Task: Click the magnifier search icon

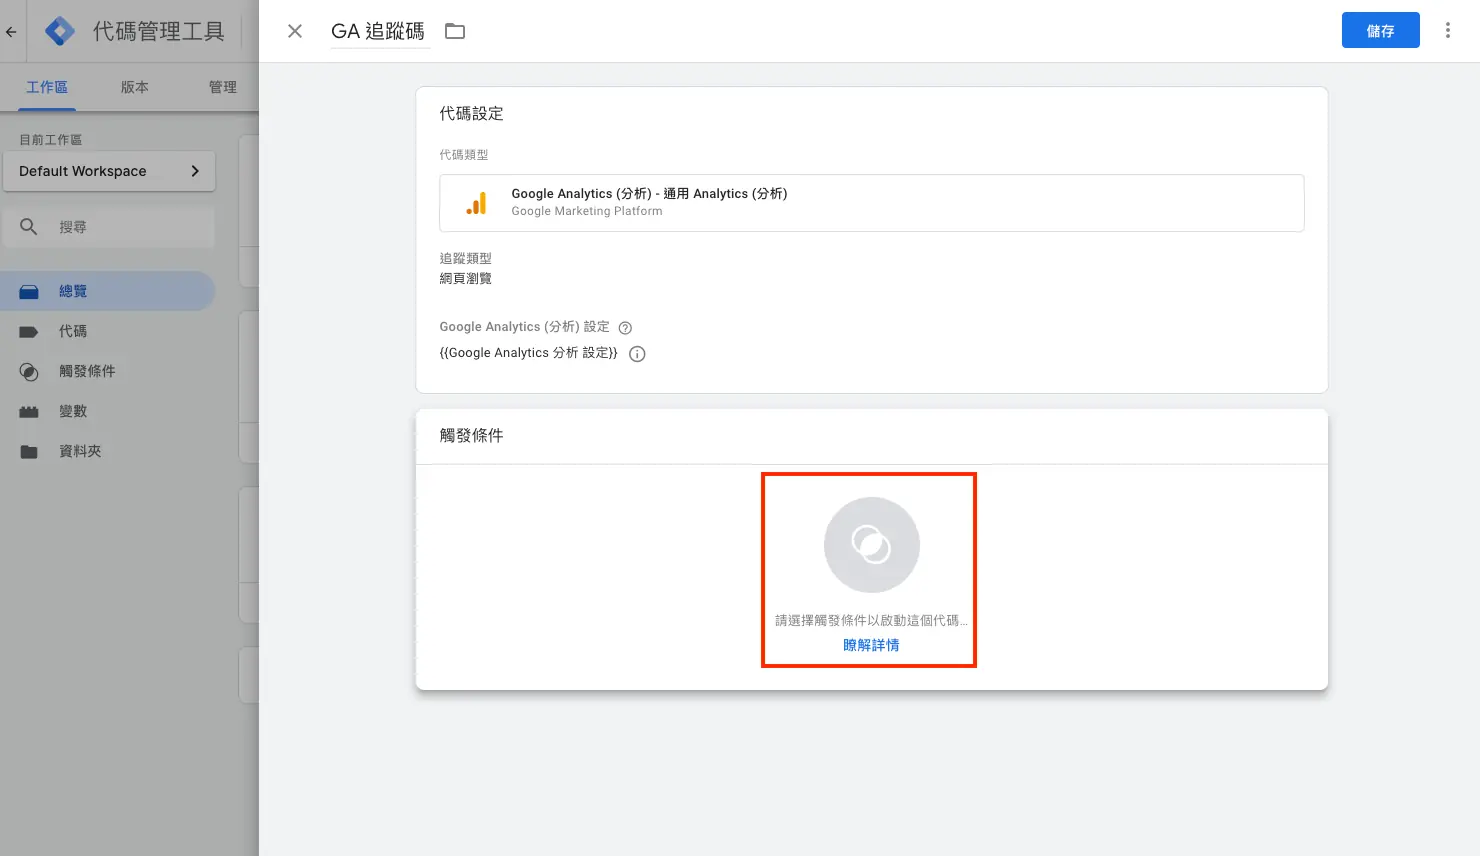Action: click(x=29, y=227)
